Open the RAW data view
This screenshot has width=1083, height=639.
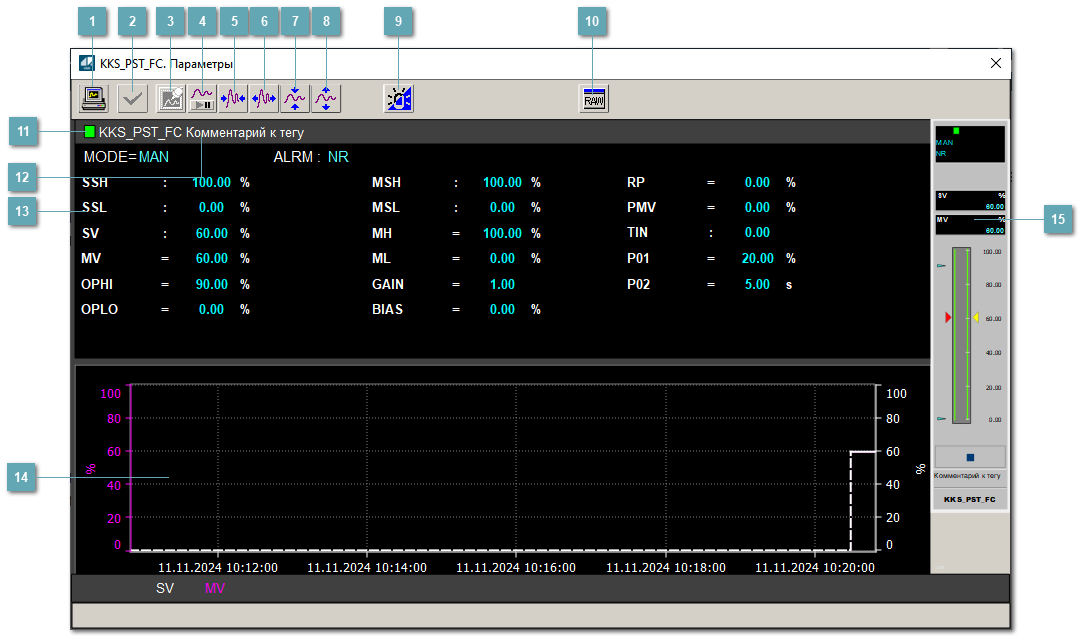(594, 98)
